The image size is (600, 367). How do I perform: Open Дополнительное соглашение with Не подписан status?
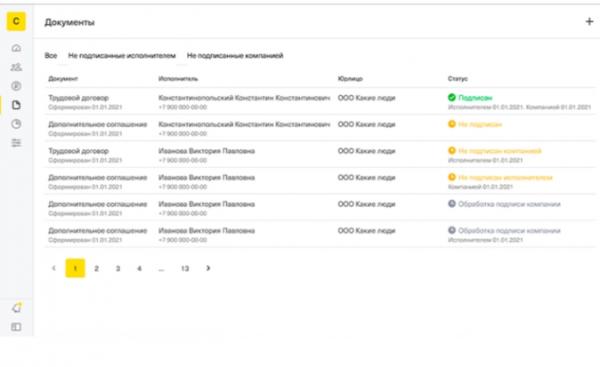(98, 124)
